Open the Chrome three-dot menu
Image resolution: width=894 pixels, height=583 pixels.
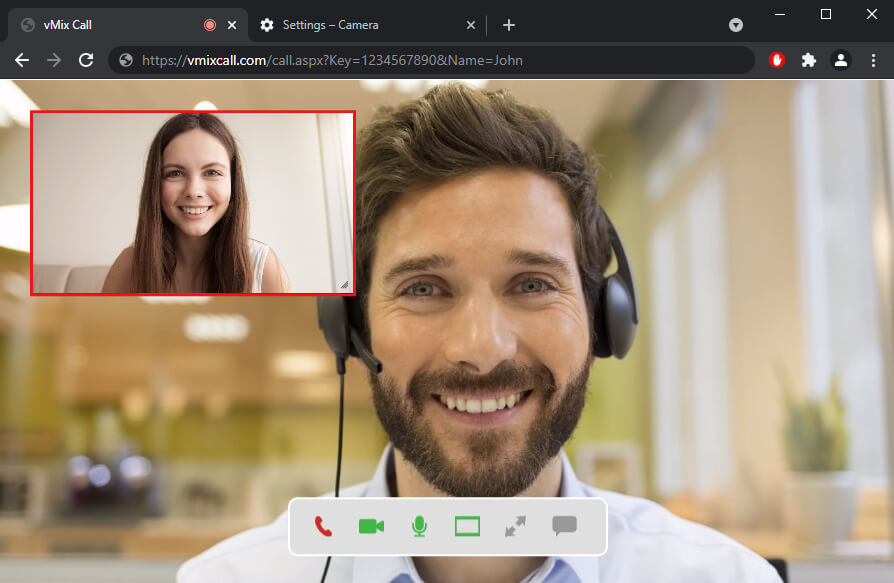click(x=873, y=60)
